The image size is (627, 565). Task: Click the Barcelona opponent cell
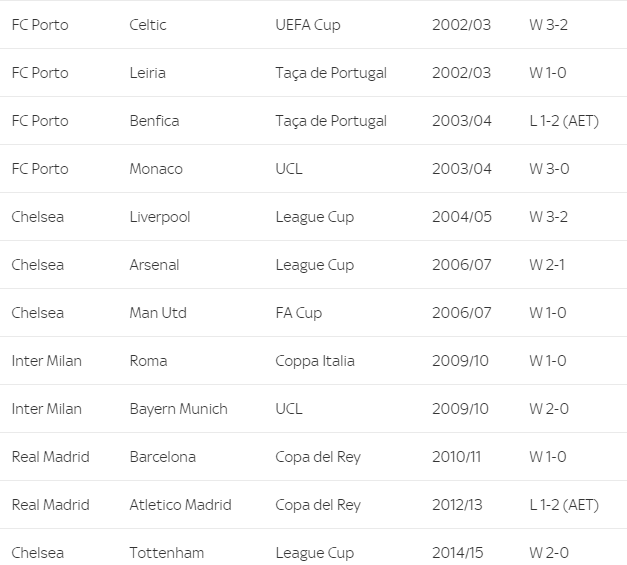pos(163,457)
